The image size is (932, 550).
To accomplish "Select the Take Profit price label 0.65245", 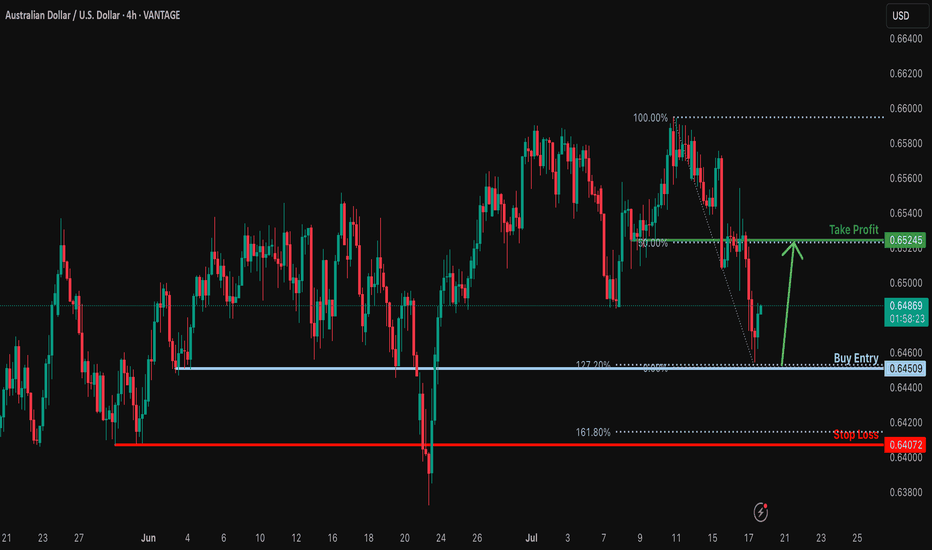I will tap(905, 240).
